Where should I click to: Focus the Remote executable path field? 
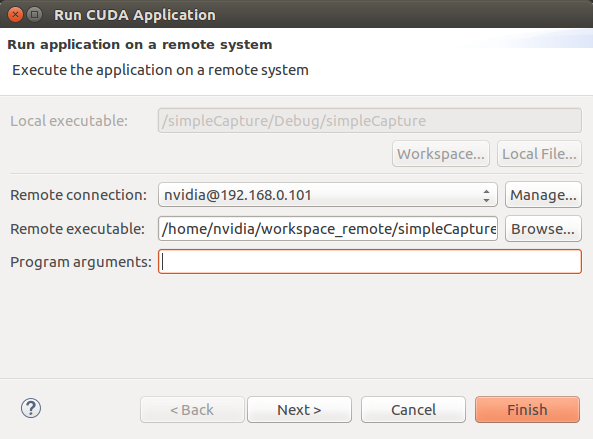pyautogui.click(x=328, y=229)
